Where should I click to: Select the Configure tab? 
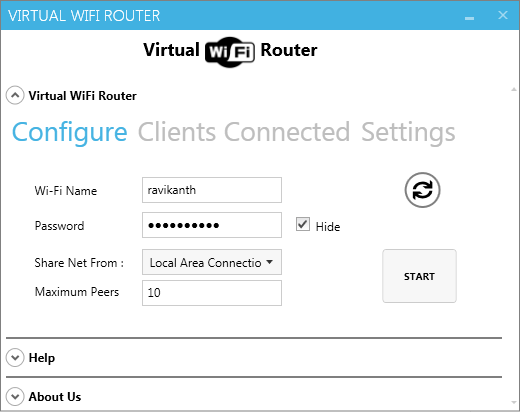[70, 133]
